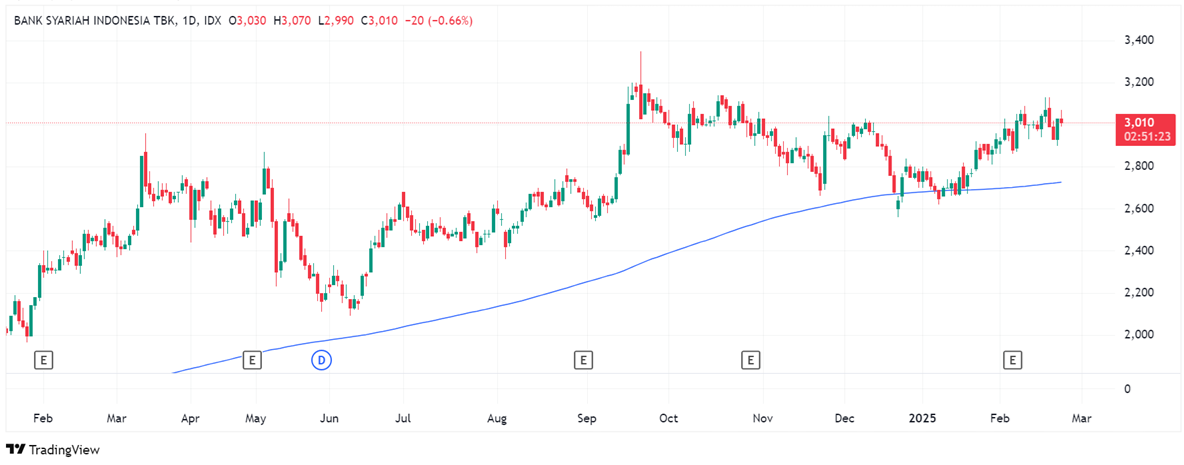Image resolution: width=1184 pixels, height=465 pixels.
Task: Click the BANK SYARIAH INDONESIA TBK symbol title
Action: tap(94, 21)
